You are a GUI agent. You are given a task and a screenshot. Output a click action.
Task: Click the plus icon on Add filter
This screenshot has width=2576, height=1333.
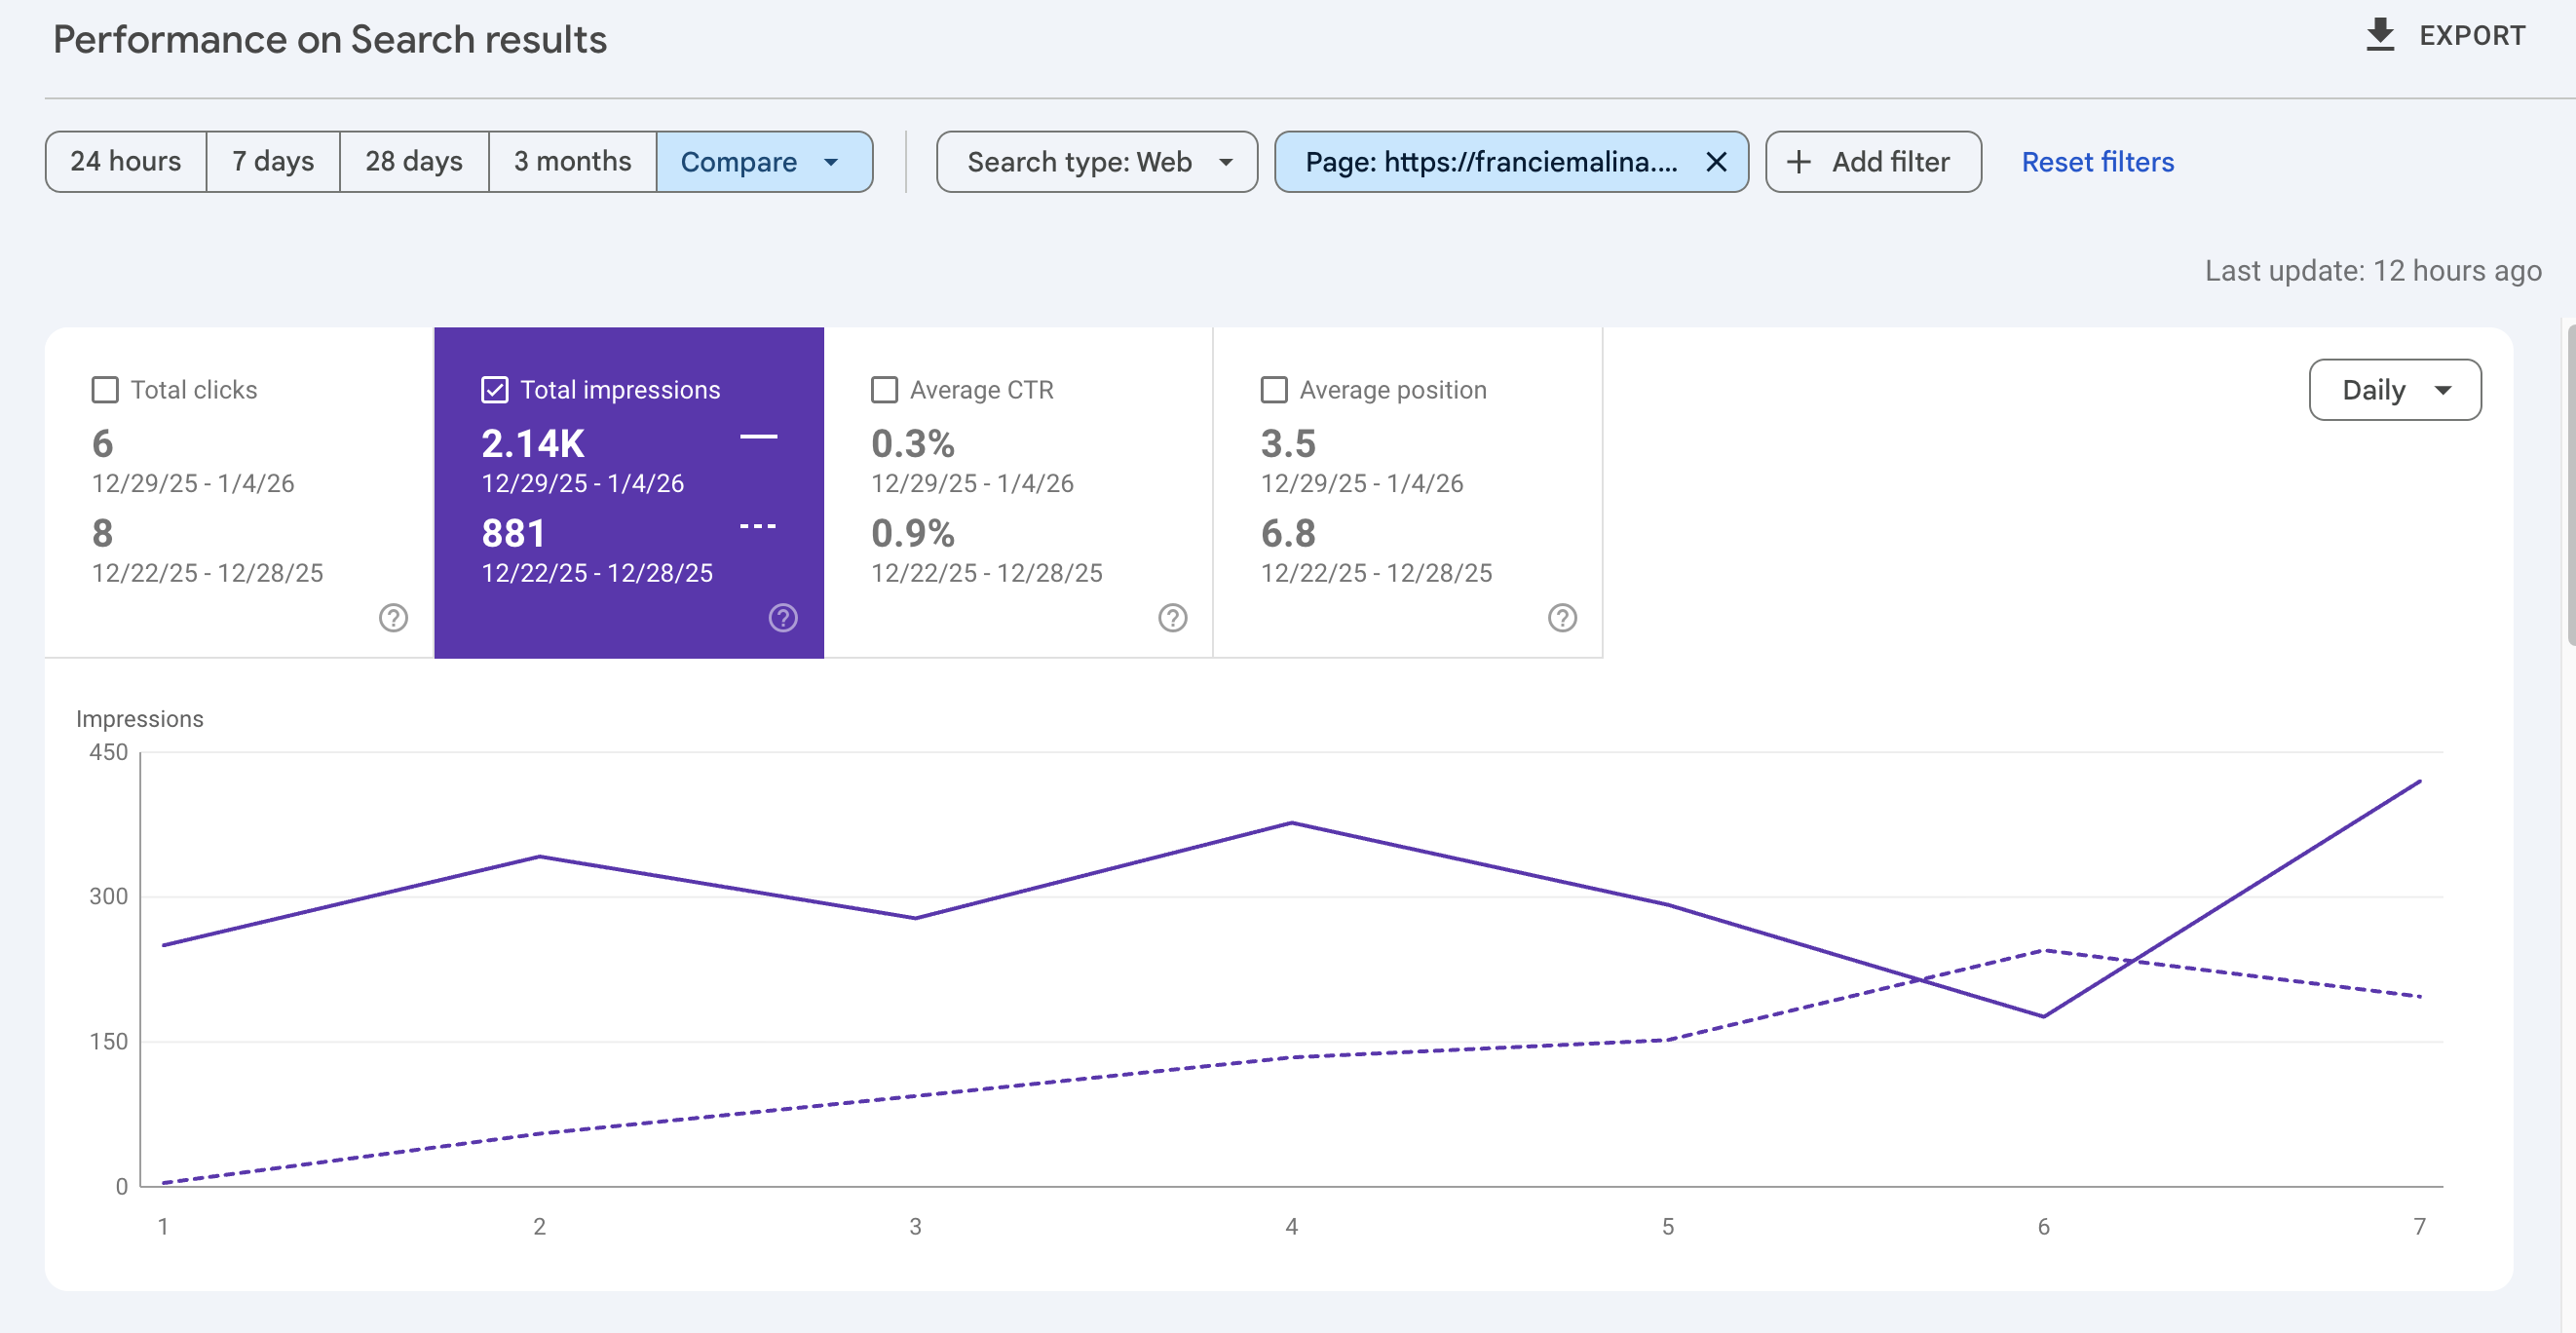point(1800,161)
